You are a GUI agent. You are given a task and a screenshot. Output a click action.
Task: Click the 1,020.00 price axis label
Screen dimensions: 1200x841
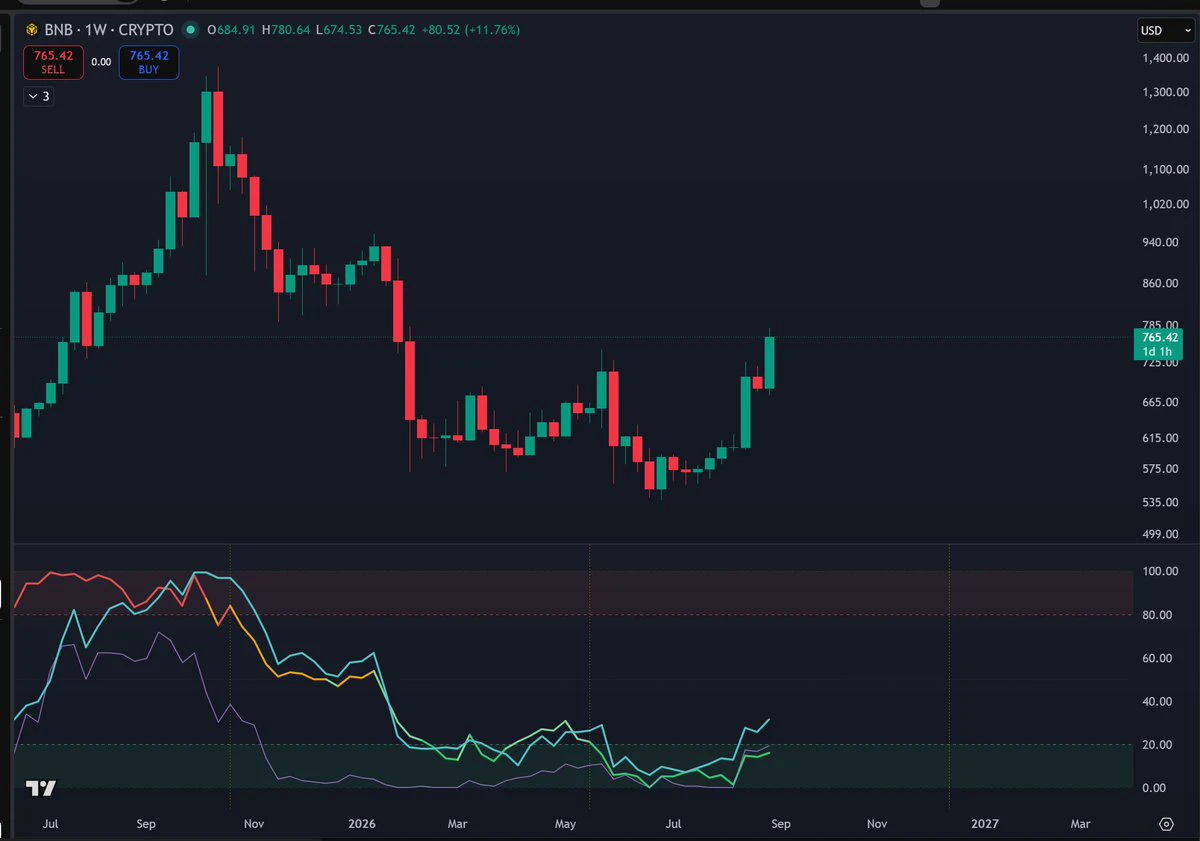coord(1165,204)
